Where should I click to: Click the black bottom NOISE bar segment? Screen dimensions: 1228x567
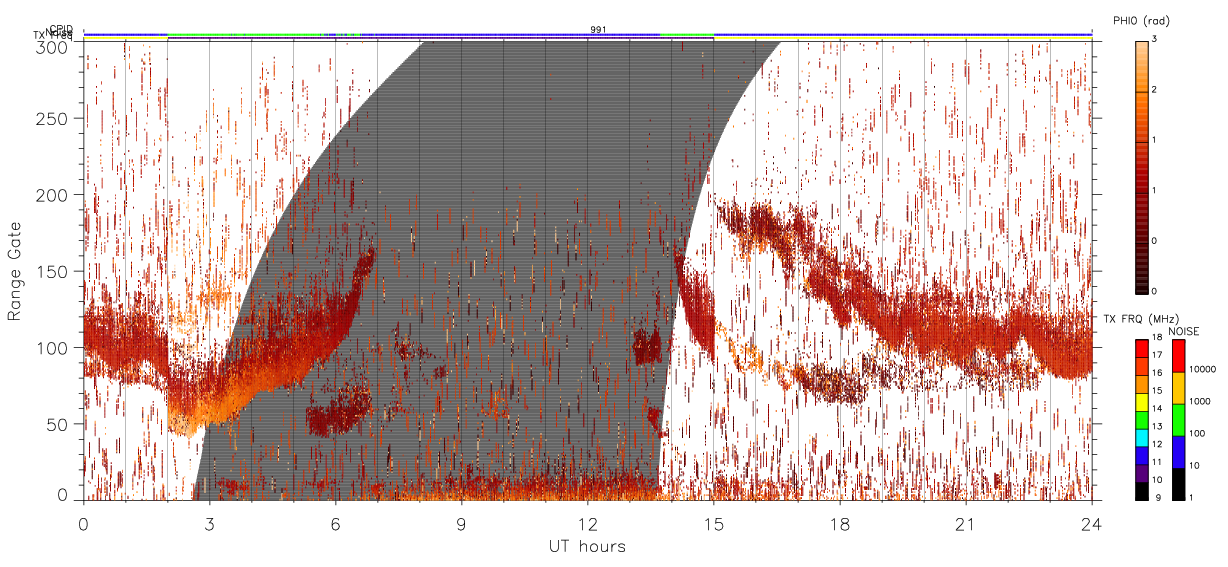pyautogui.click(x=1179, y=484)
